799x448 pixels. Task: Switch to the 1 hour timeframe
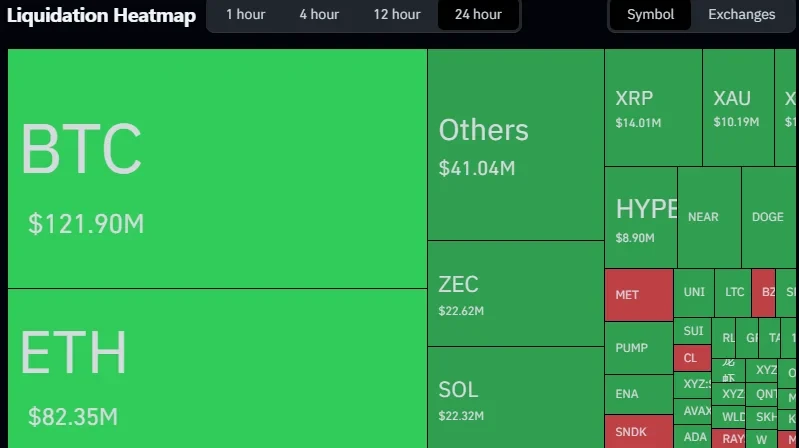246,14
